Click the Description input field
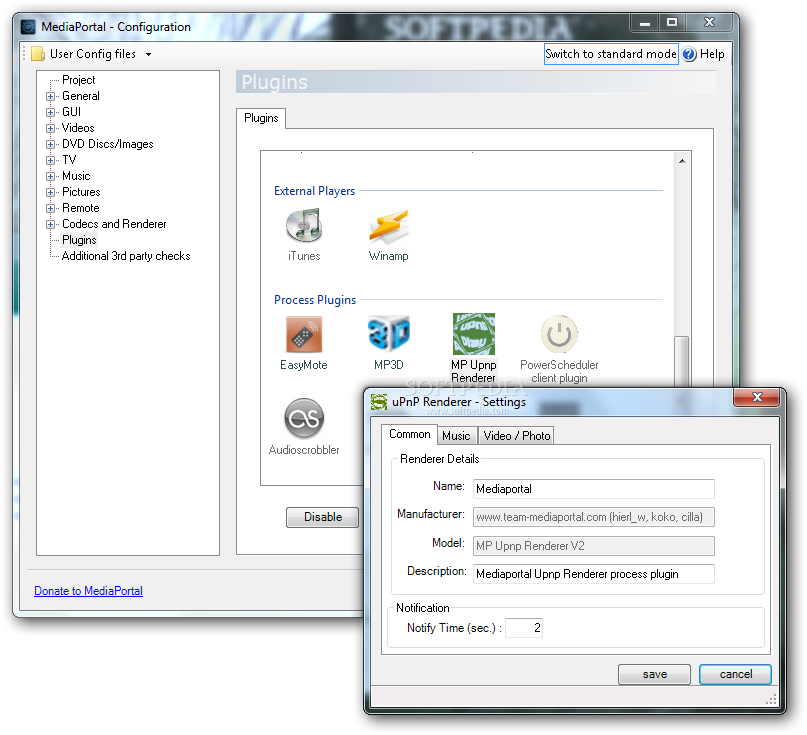The width and height of the screenshot is (807, 735). pos(593,574)
